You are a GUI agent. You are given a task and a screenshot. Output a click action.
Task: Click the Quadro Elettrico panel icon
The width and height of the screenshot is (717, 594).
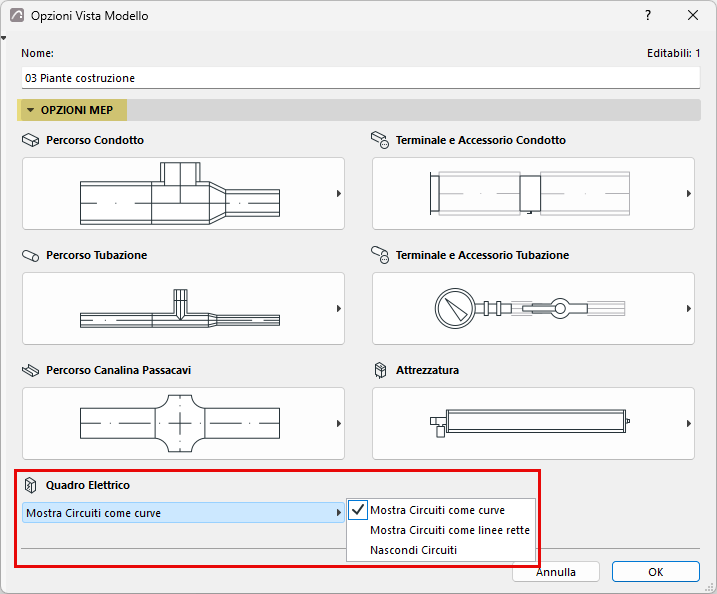tap(31, 485)
